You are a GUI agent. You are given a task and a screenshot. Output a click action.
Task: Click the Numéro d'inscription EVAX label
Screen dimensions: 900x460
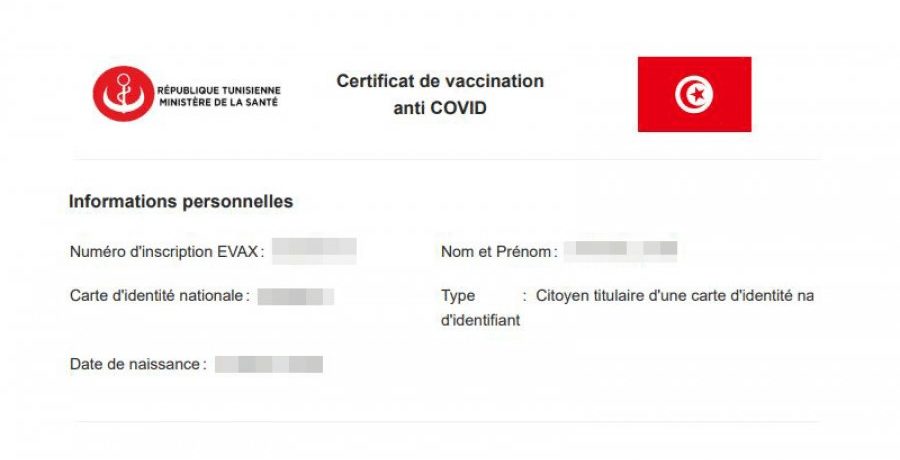166,252
